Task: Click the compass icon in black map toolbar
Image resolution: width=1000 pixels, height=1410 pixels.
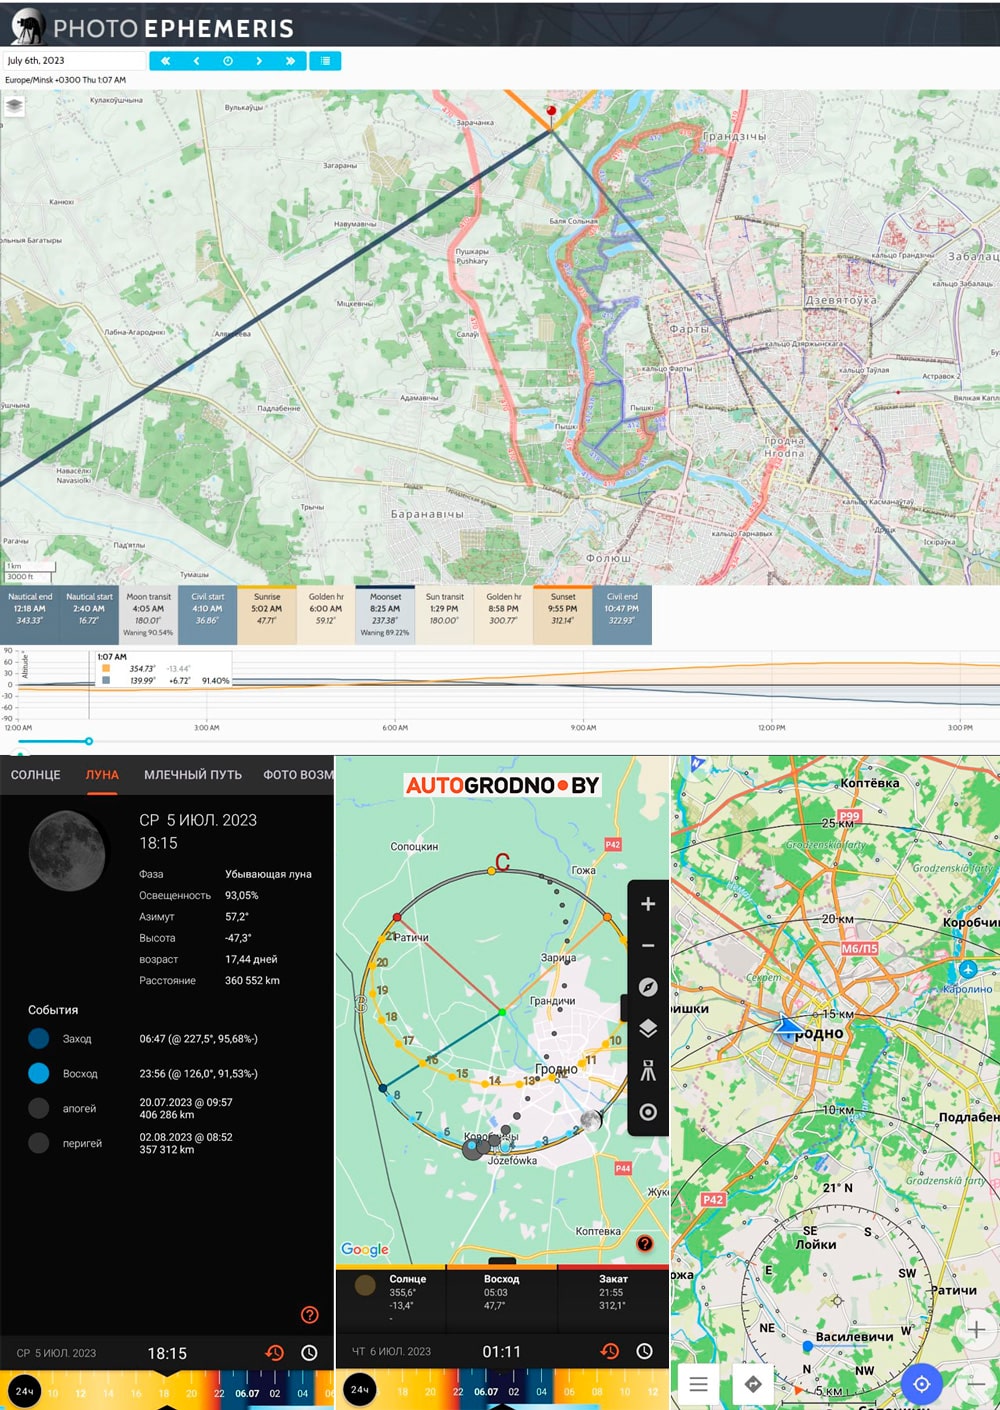Action: tap(648, 987)
